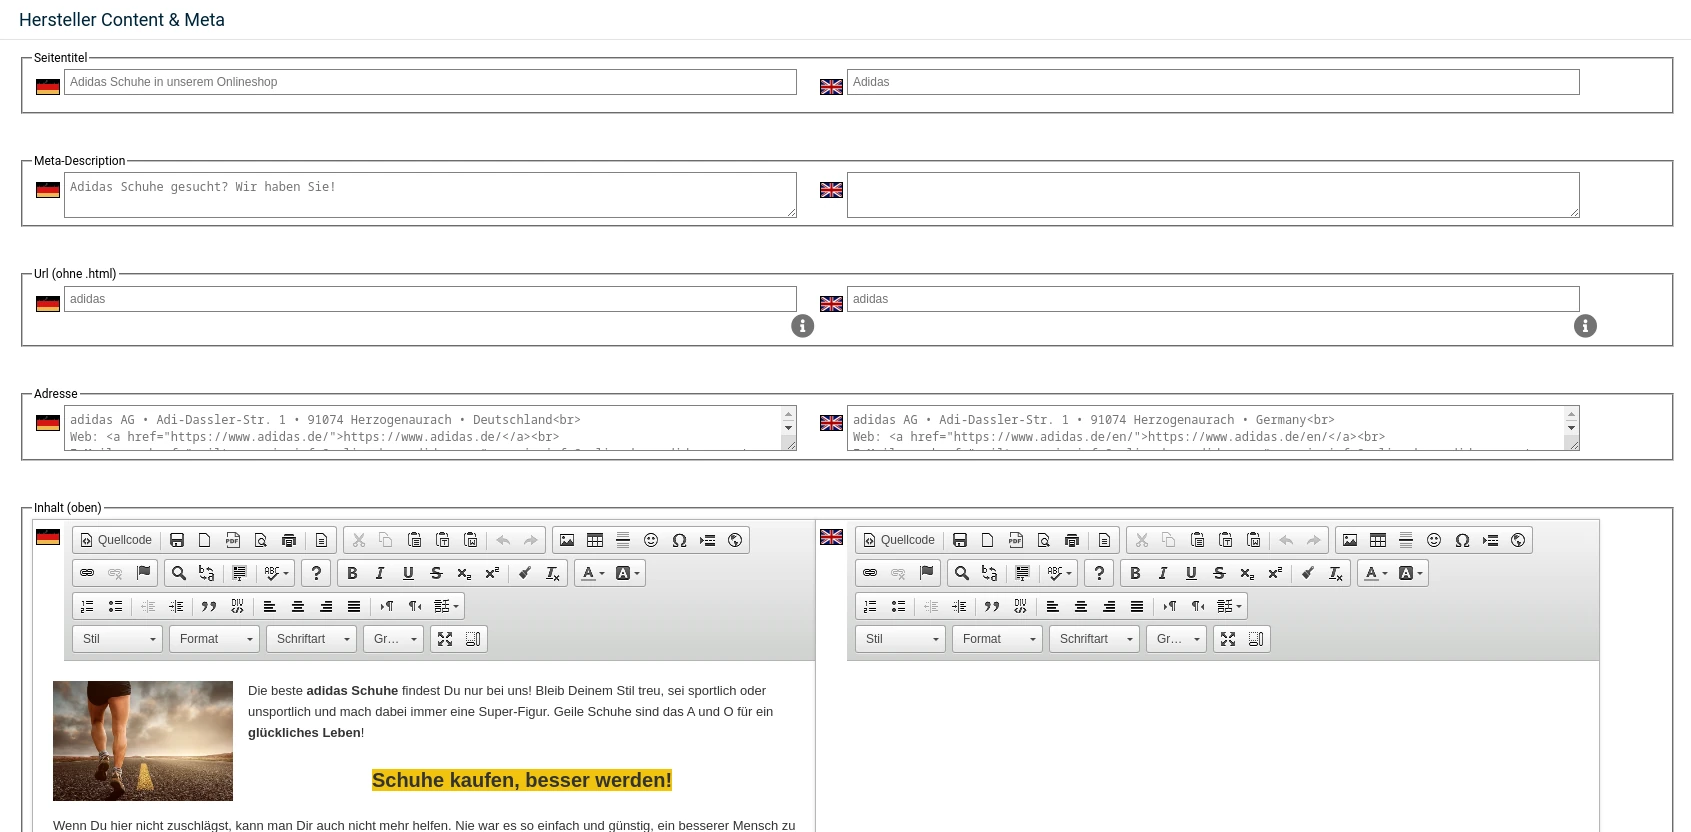Toggle bold in English editor

coord(1135,573)
